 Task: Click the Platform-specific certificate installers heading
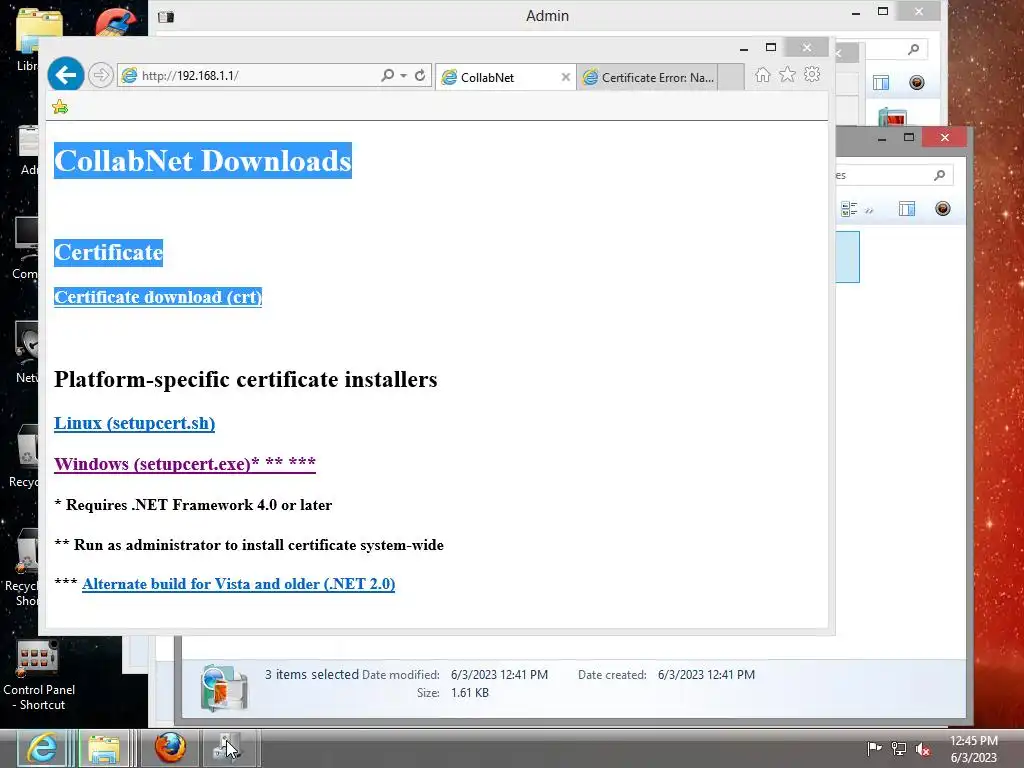246,379
